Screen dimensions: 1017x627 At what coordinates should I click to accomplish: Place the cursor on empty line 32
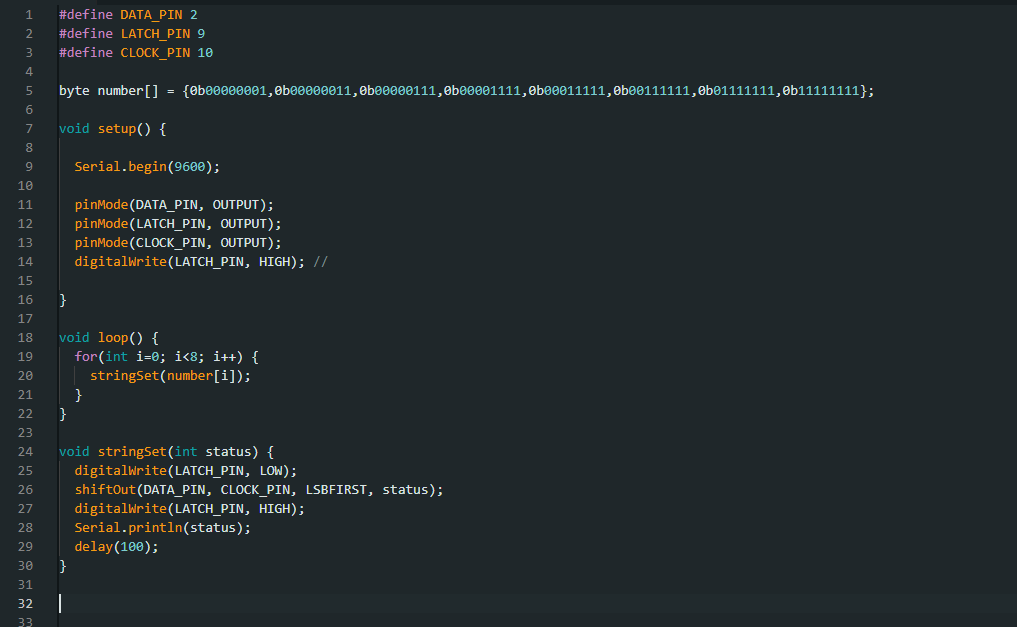point(537,604)
